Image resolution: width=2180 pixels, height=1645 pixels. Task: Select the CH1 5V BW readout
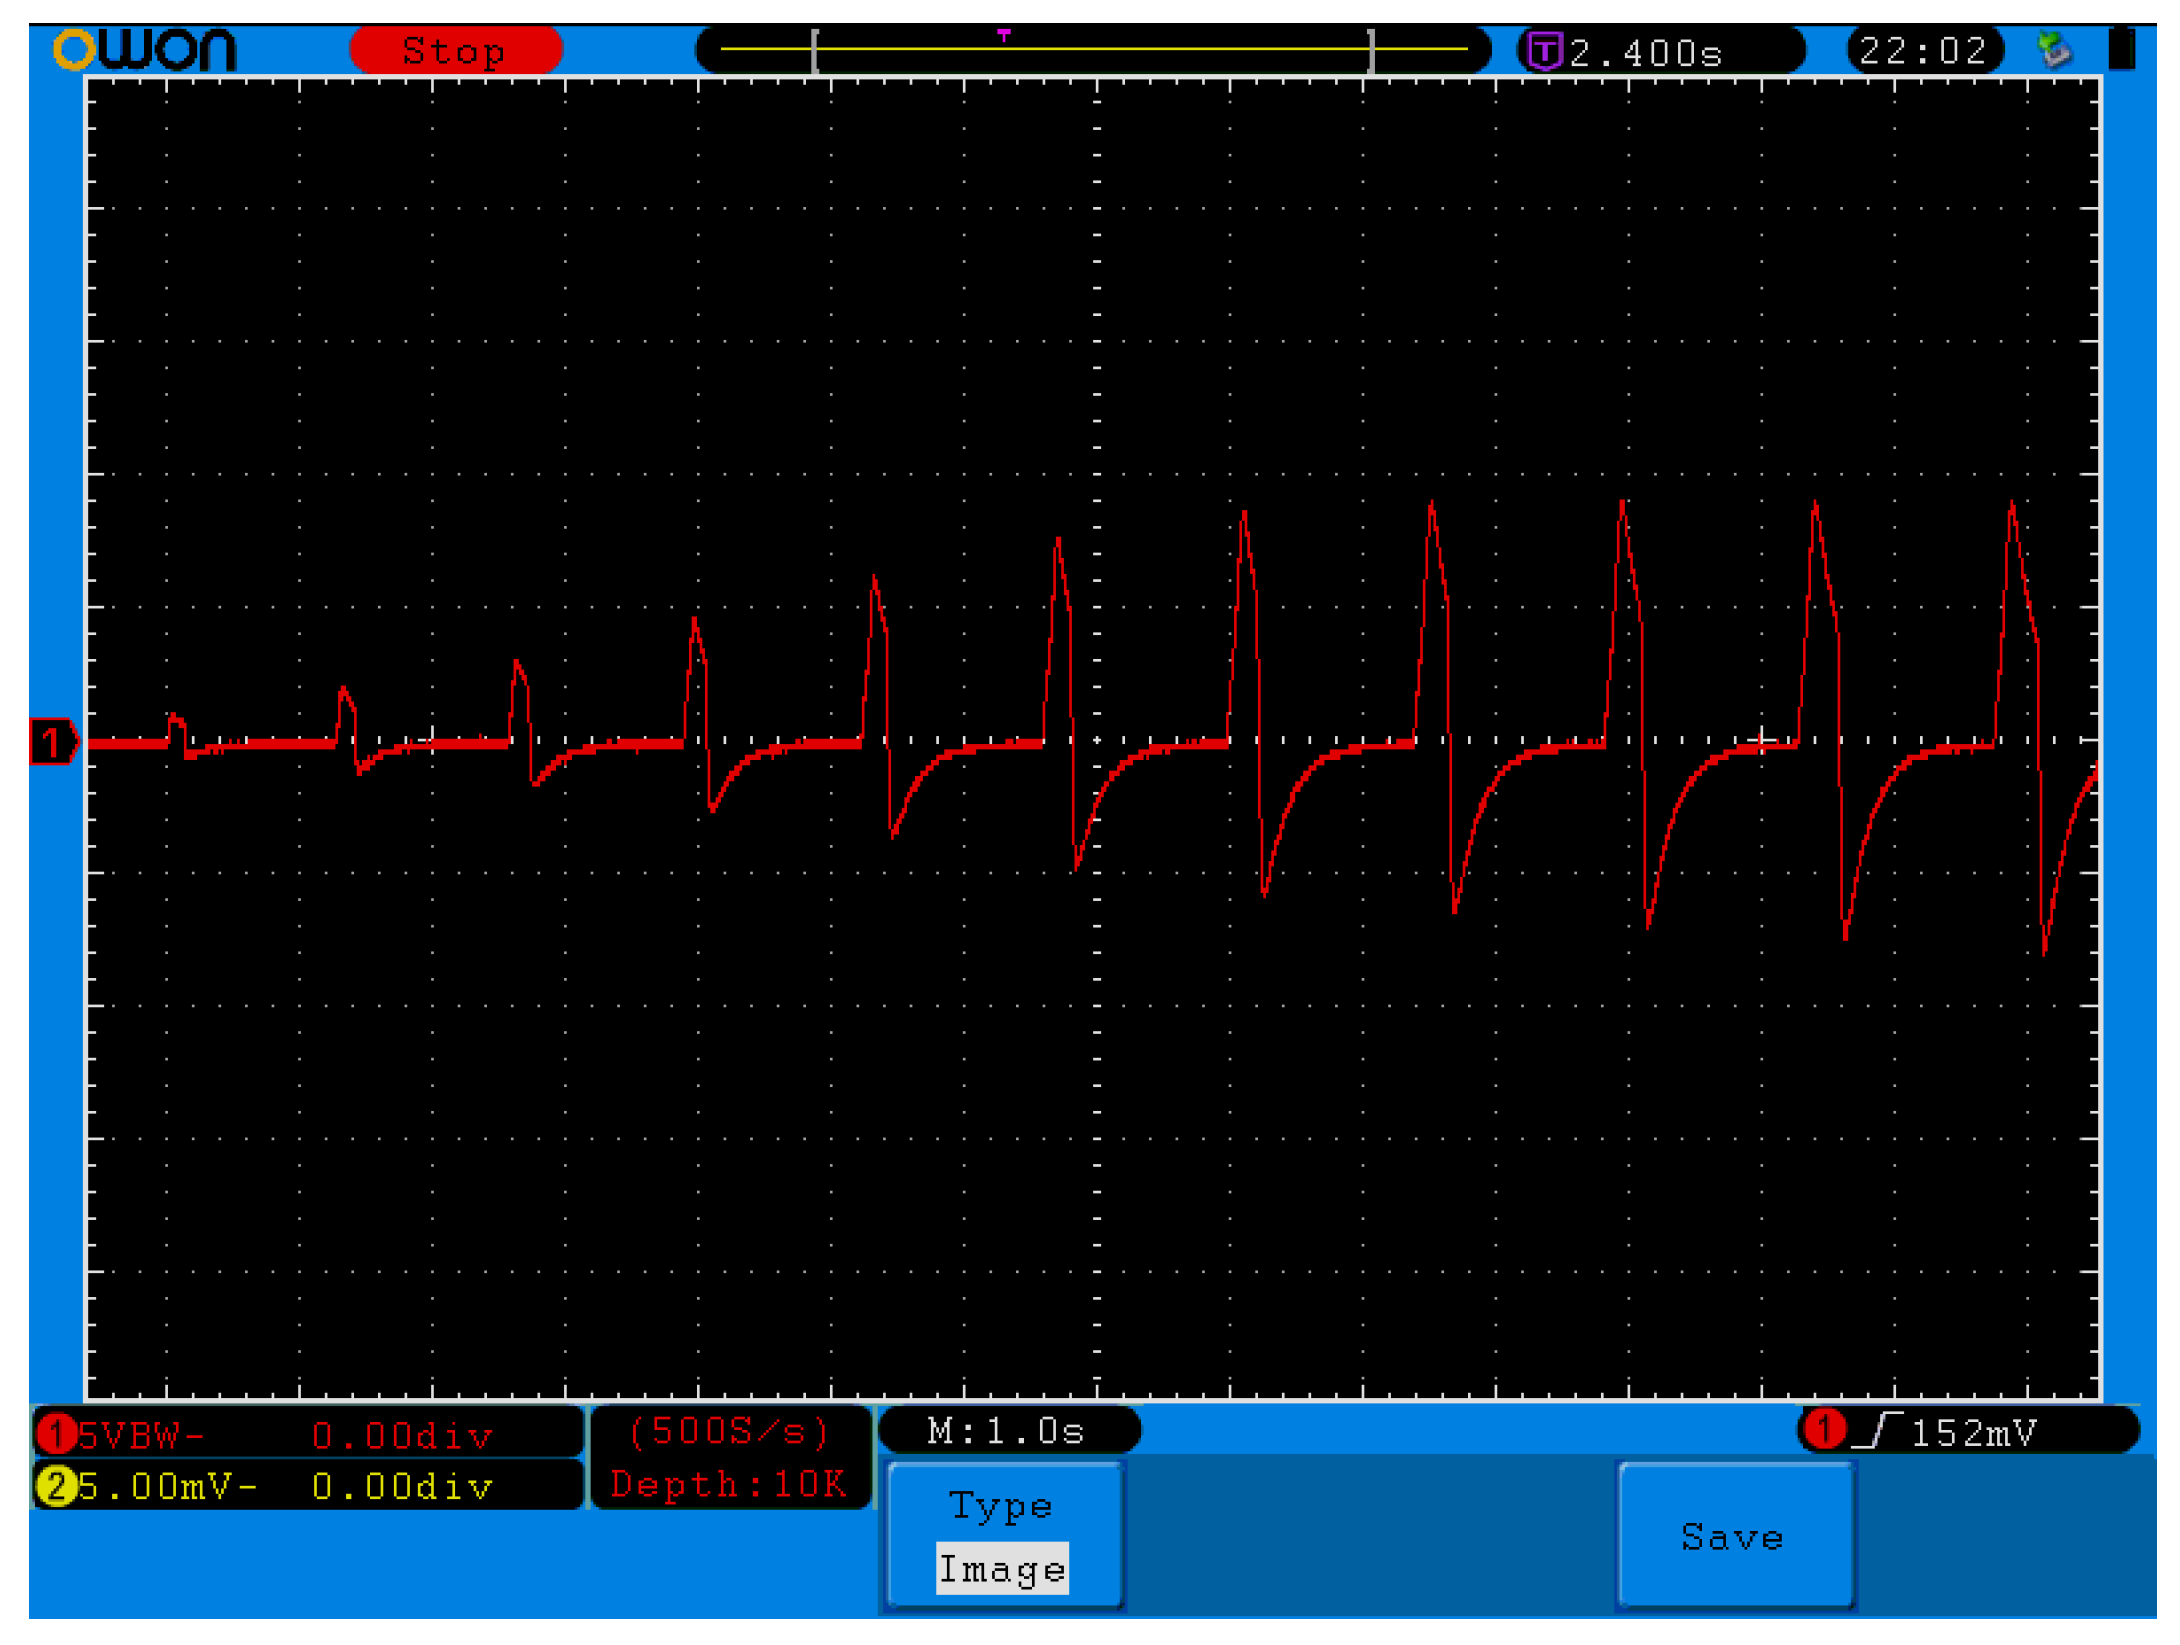tap(140, 1436)
